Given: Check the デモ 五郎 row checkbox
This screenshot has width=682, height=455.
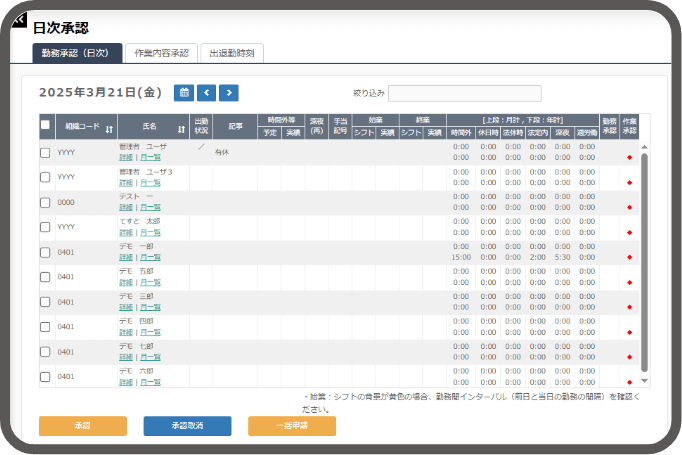Looking at the screenshot, I should click(45, 277).
